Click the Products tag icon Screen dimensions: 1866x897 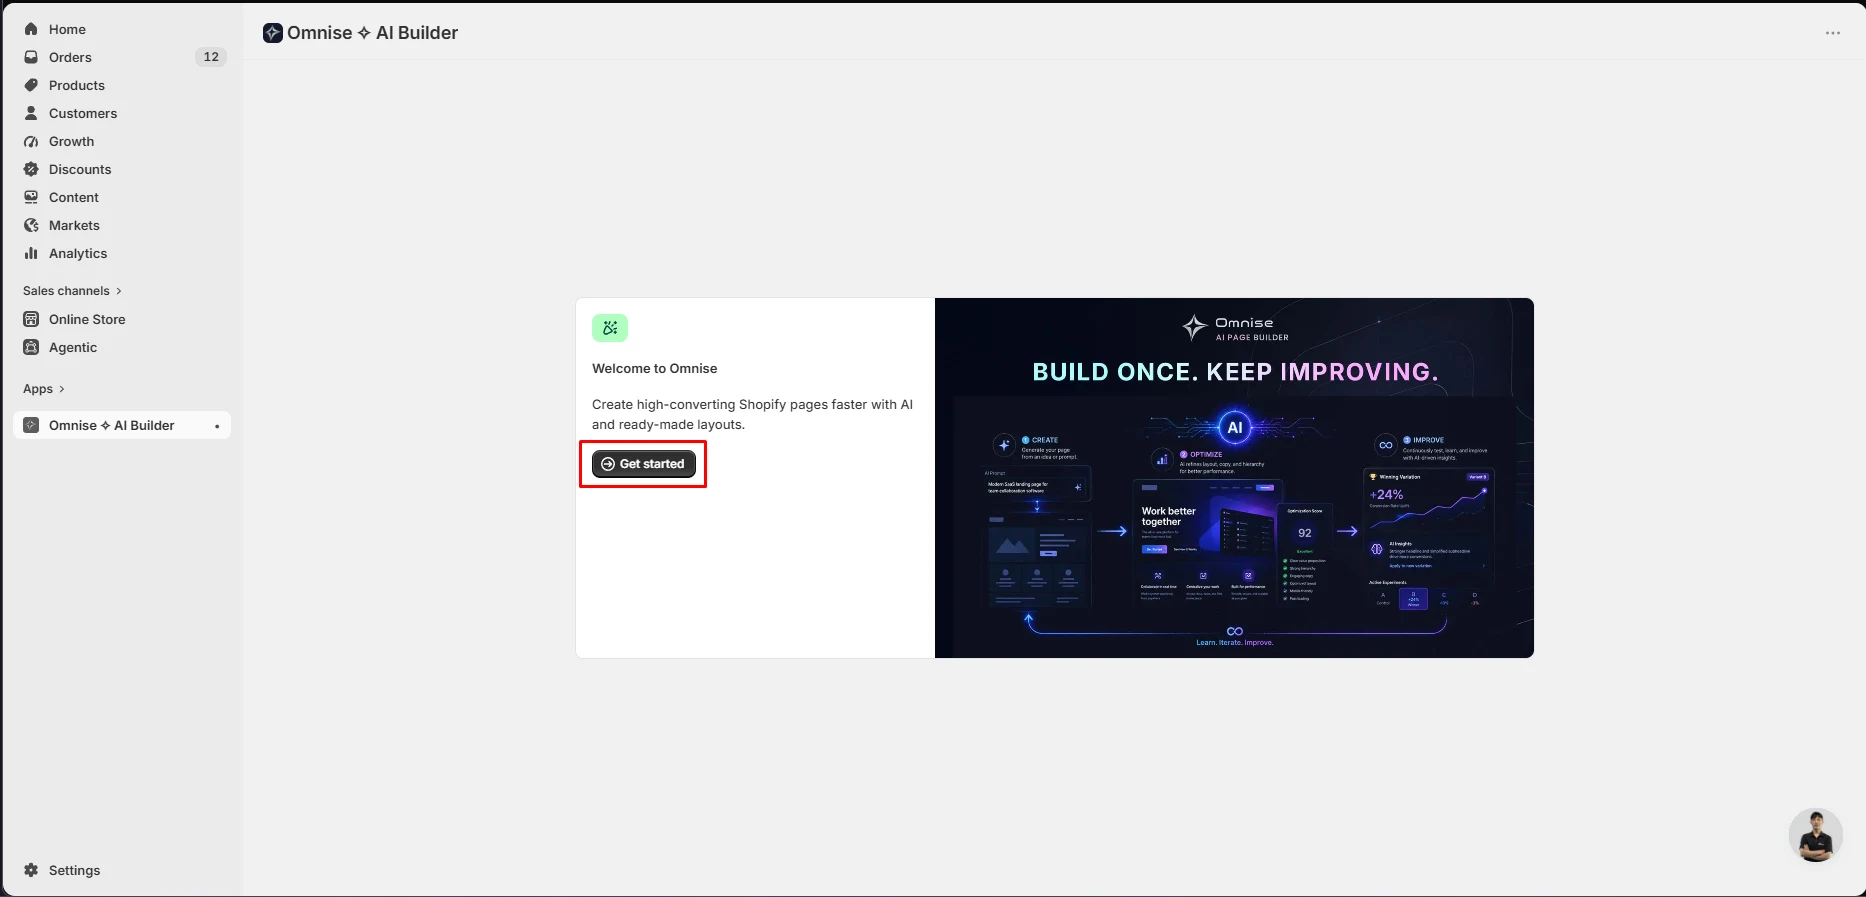pos(31,85)
